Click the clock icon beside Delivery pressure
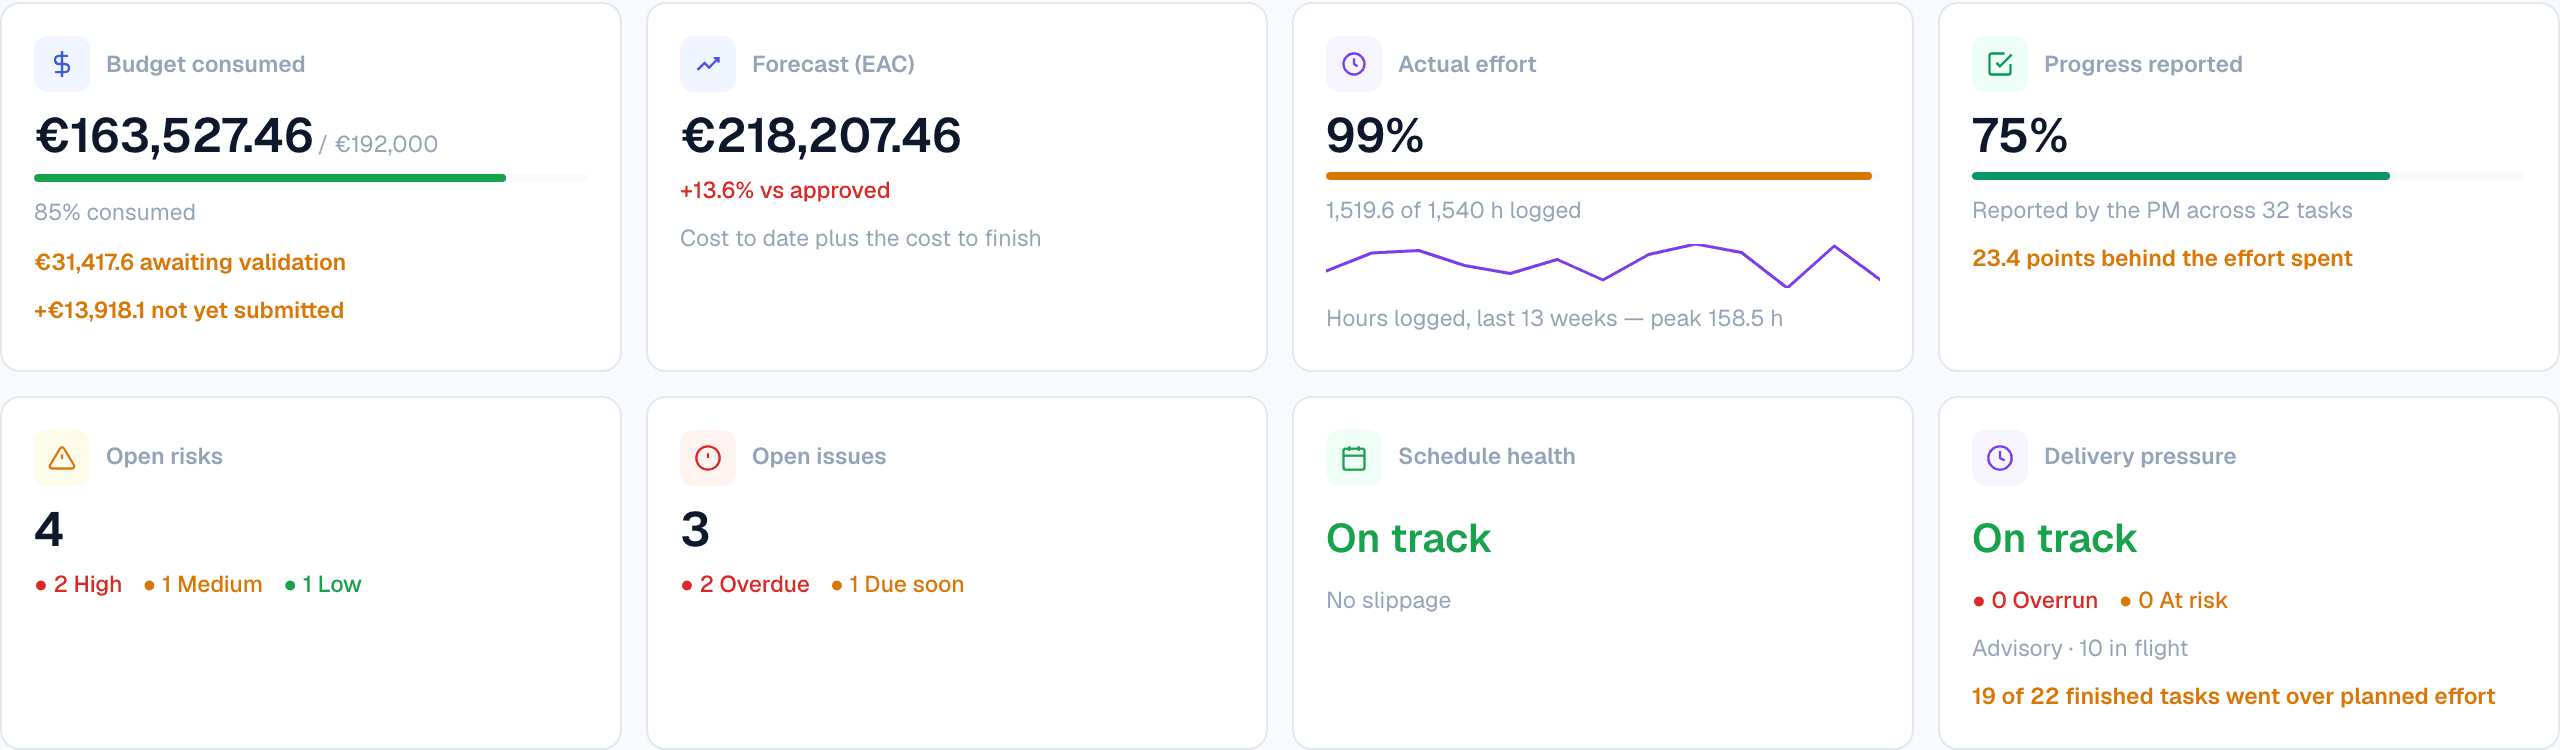2560x750 pixels. 2000,458
